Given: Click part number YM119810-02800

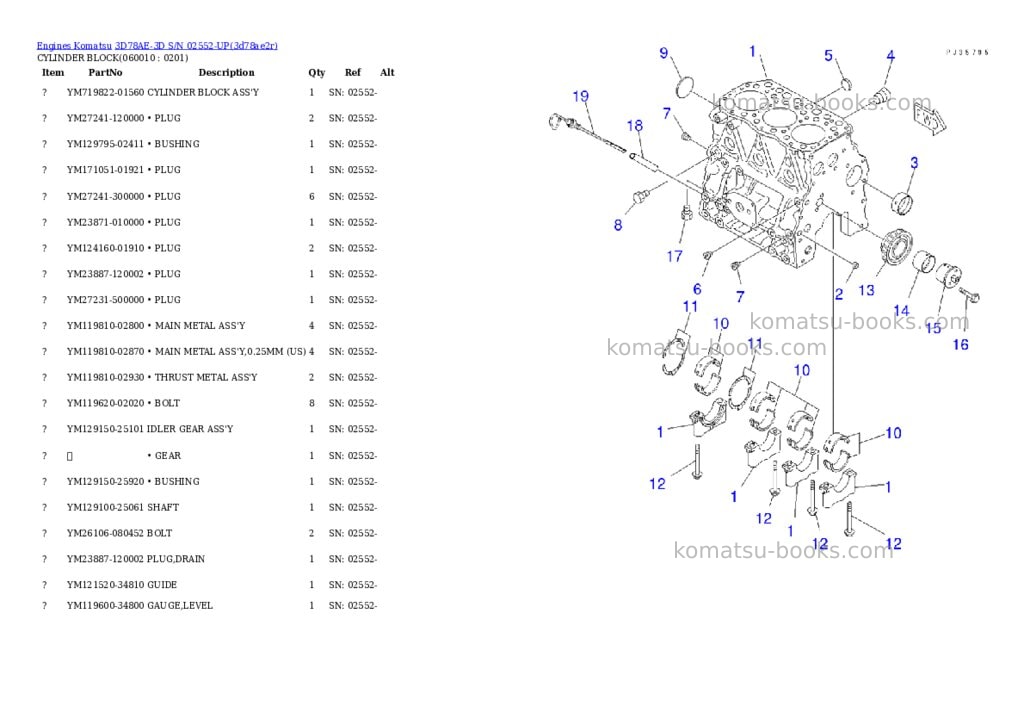Looking at the screenshot, I should [x=105, y=326].
